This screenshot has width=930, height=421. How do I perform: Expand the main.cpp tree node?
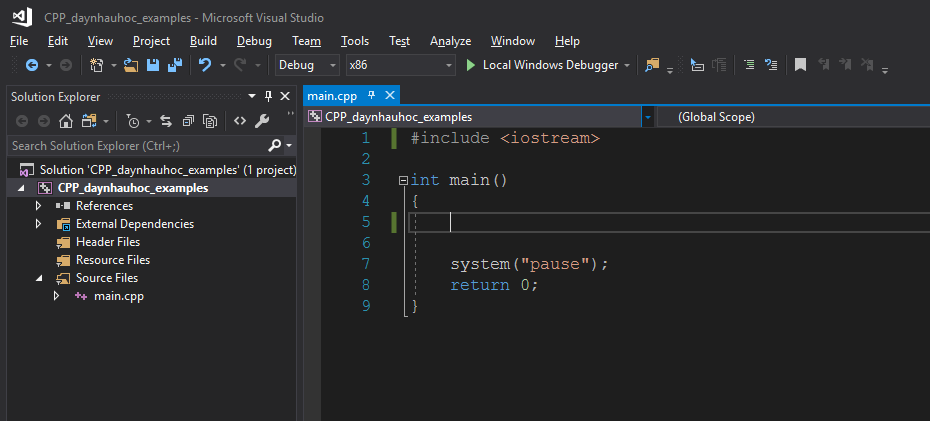point(57,296)
